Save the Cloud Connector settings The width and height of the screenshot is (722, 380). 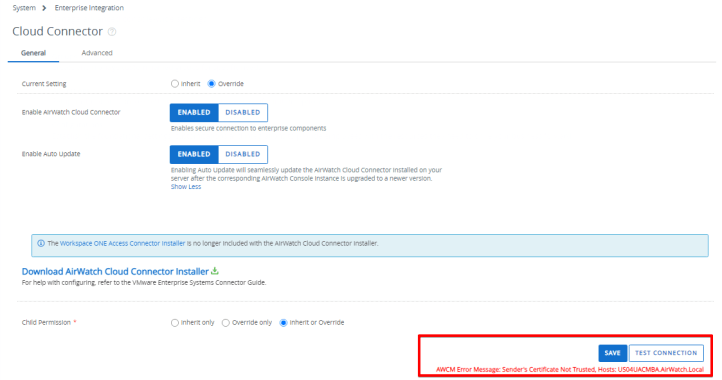612,353
